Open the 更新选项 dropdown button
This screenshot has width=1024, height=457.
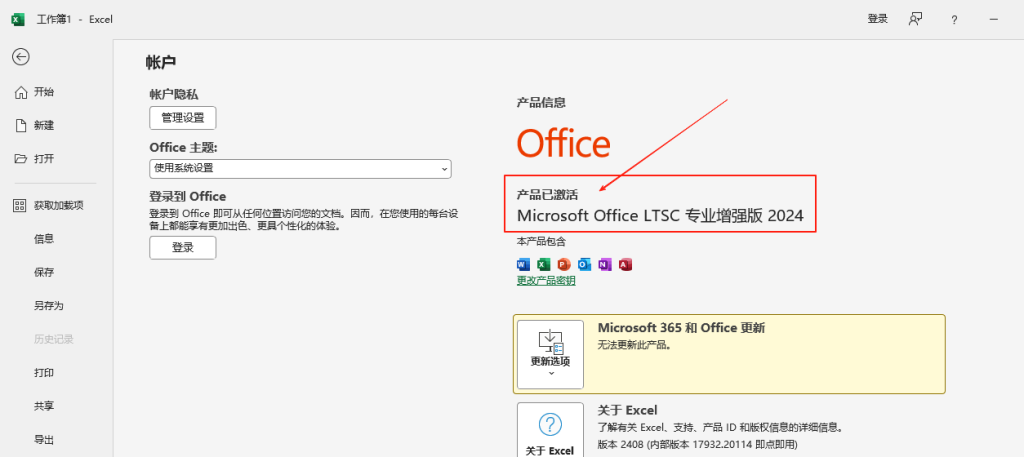pos(551,355)
